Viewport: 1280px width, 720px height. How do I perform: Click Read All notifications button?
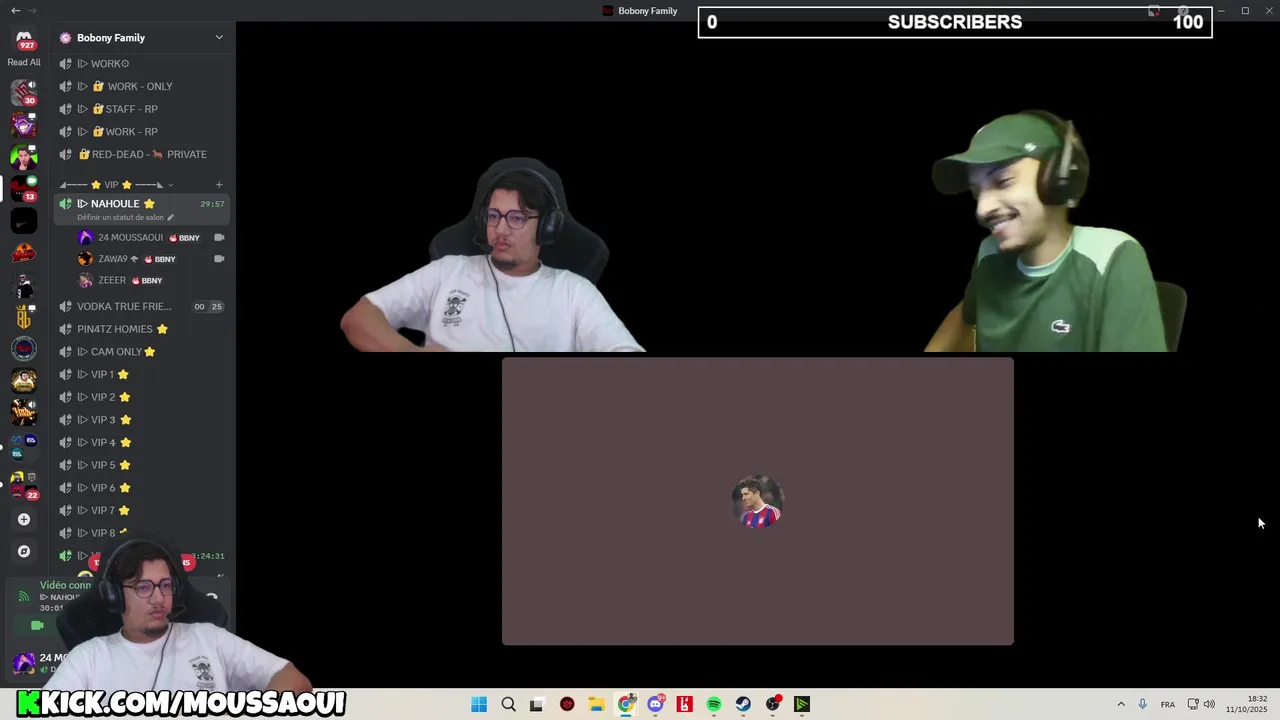24,62
